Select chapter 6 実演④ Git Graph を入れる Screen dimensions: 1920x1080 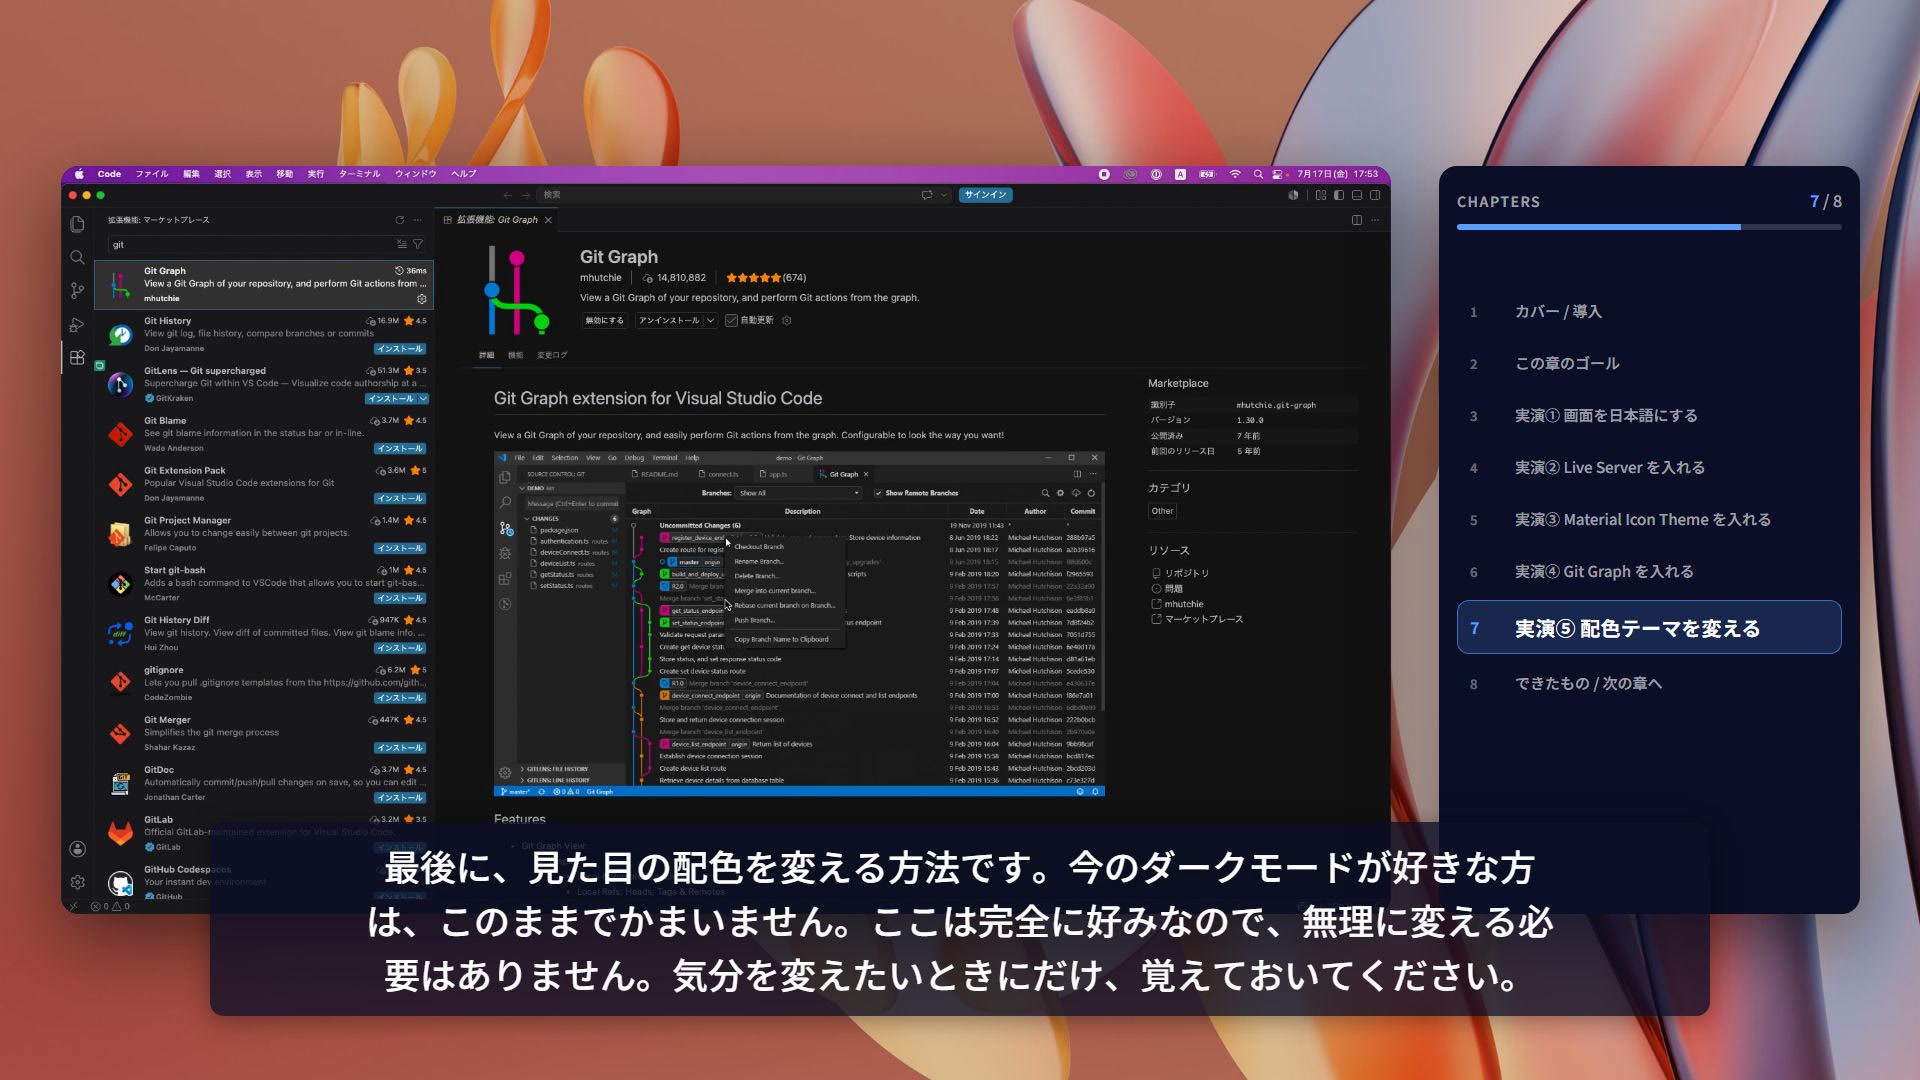1649,572
